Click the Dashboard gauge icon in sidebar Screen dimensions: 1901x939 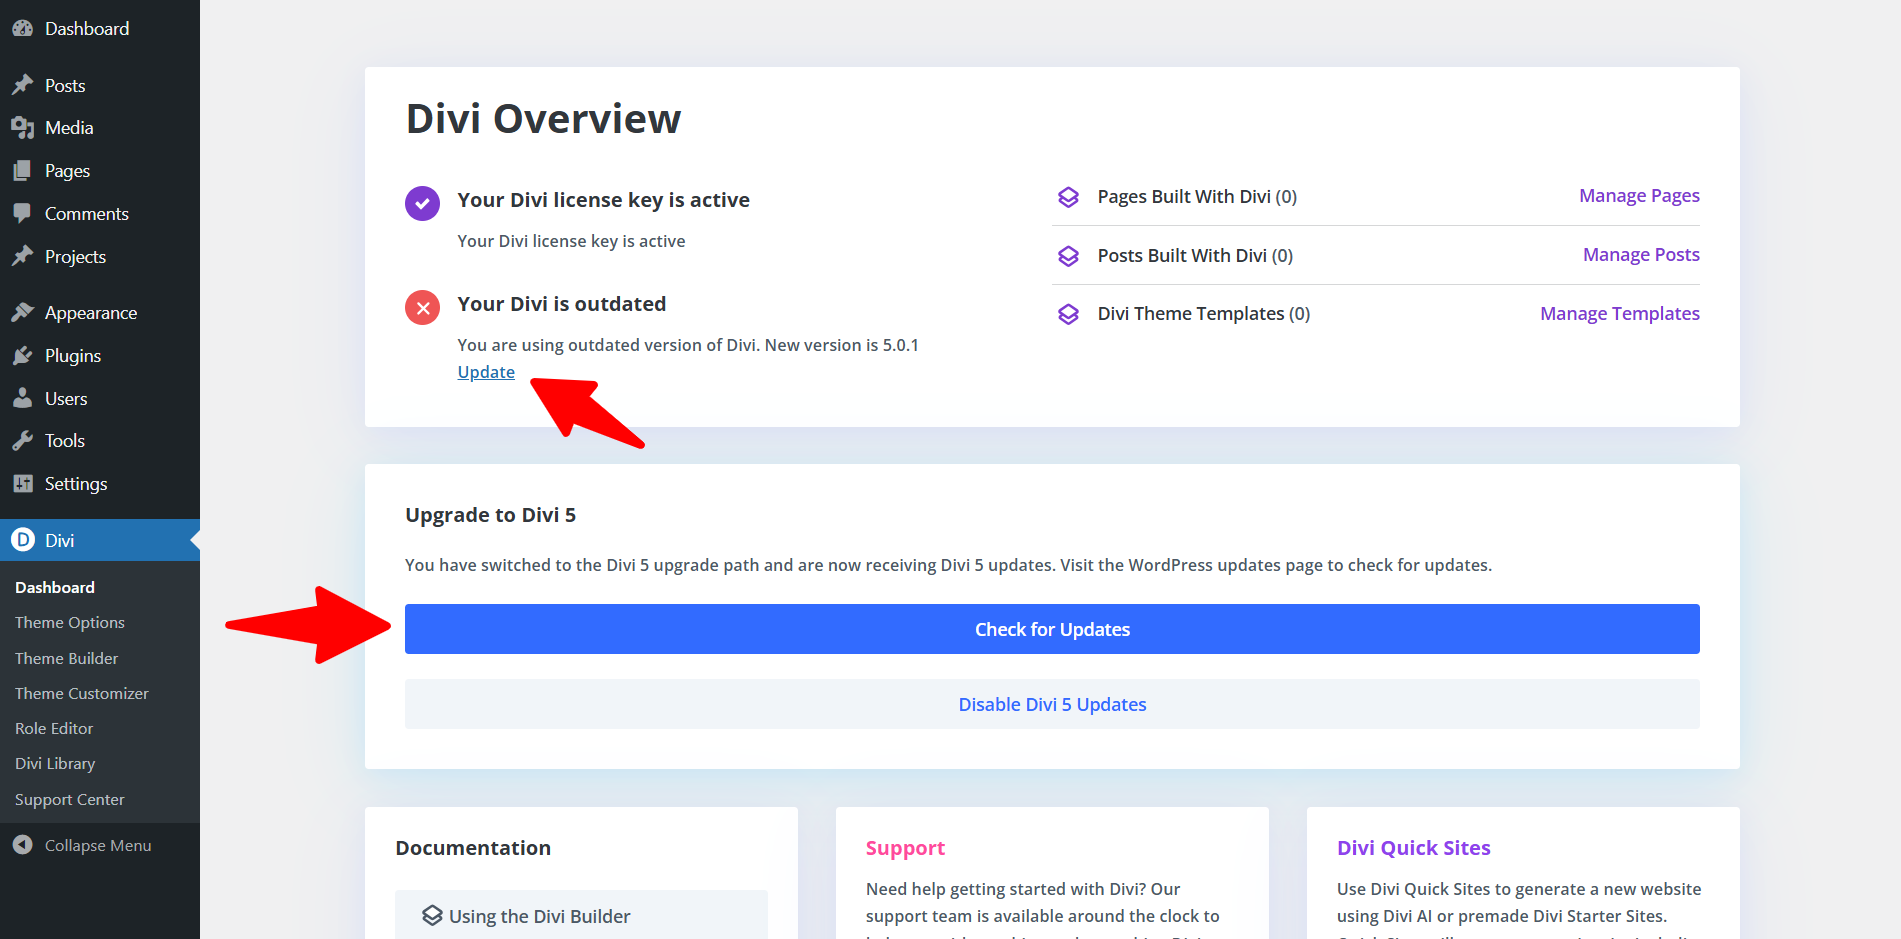click(22, 29)
